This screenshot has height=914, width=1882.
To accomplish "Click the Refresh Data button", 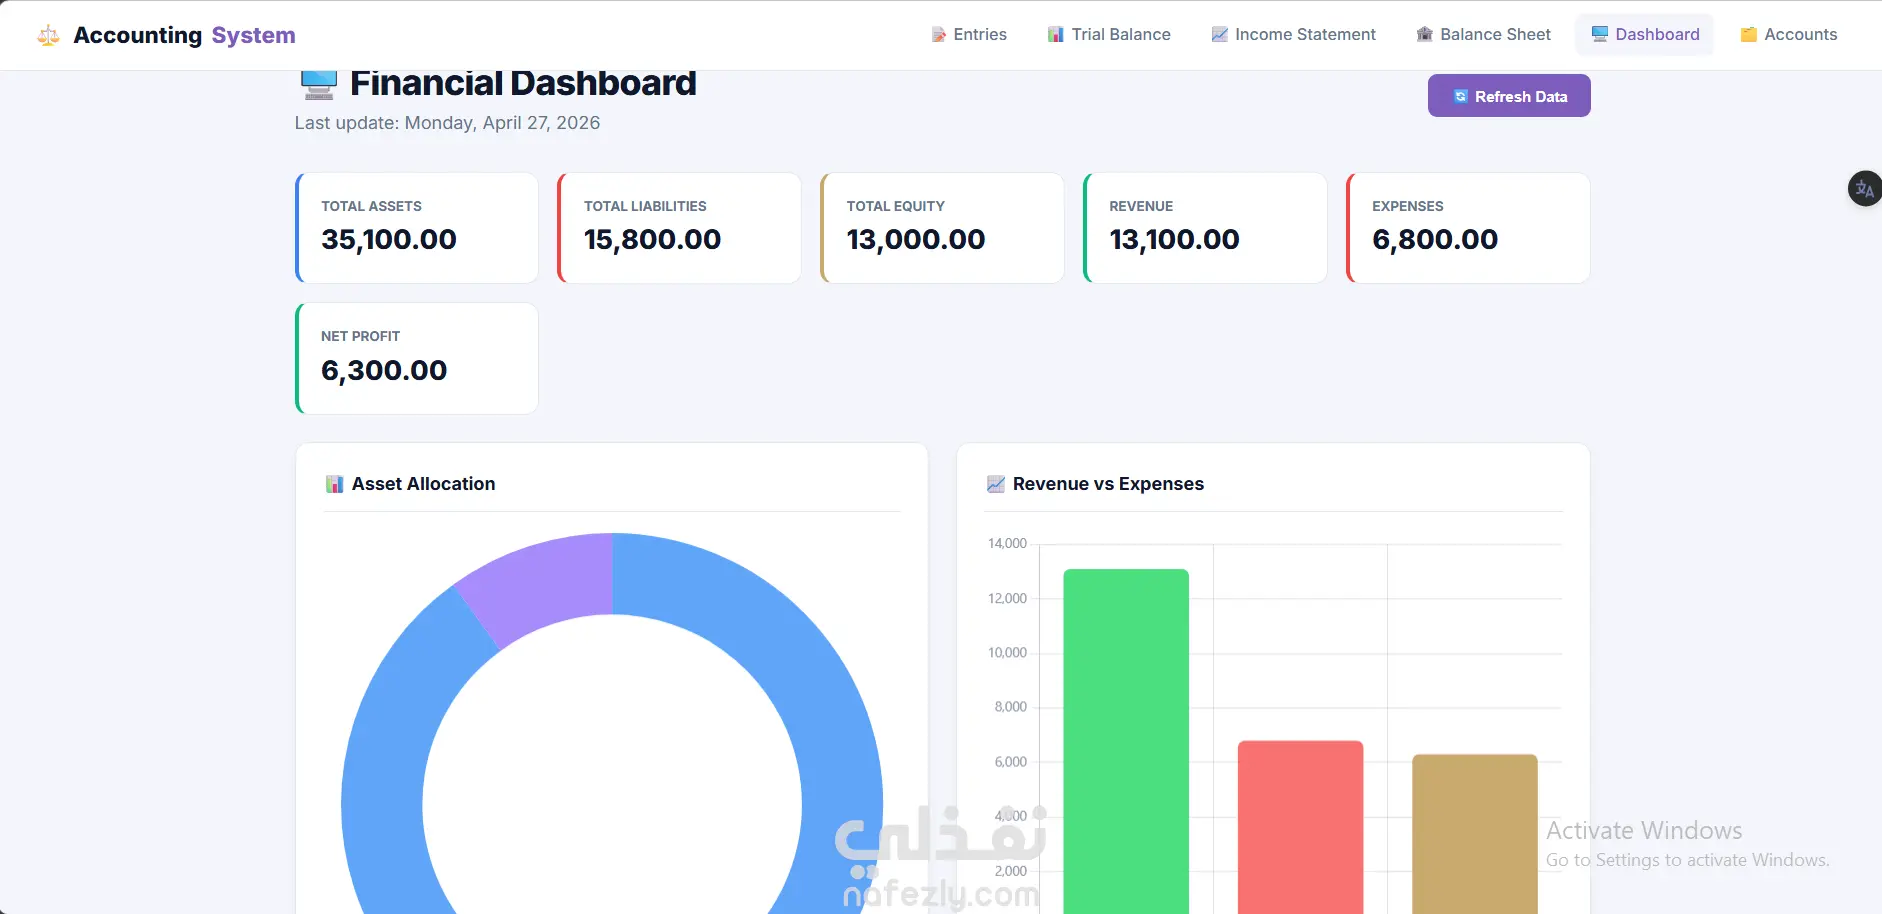I will (1509, 96).
